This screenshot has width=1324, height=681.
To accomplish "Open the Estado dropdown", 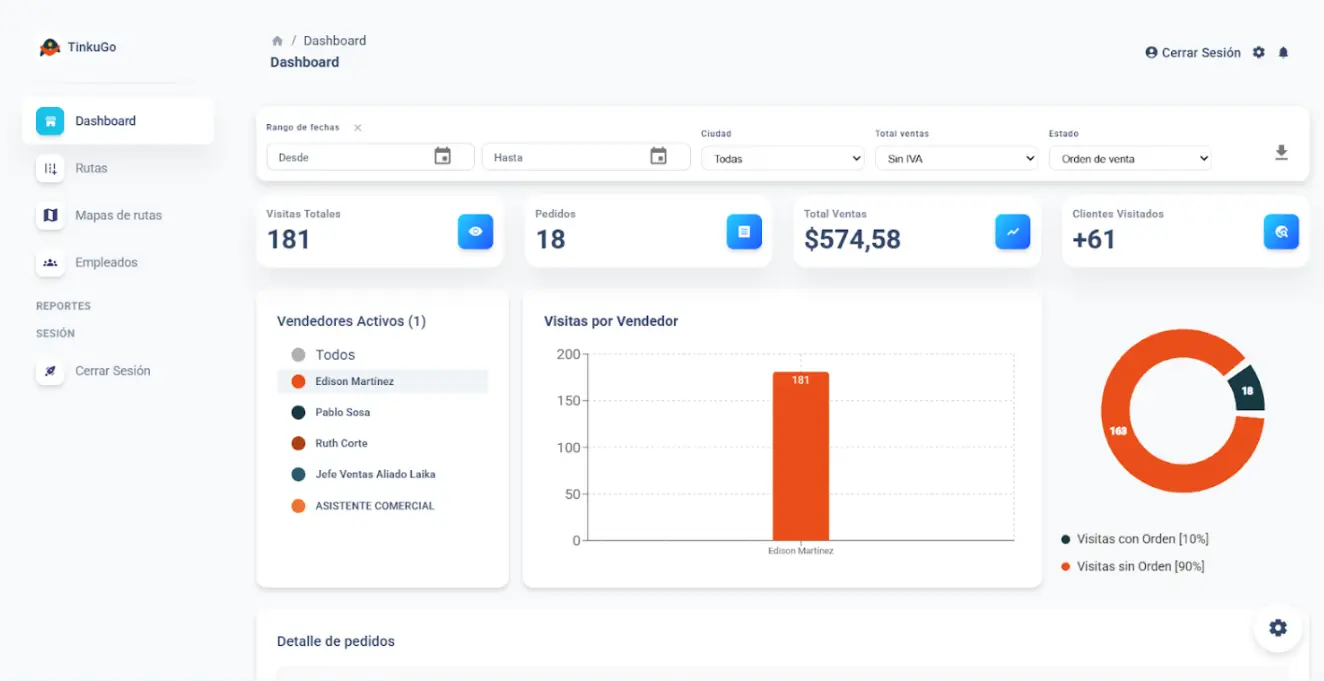I will 1130,158.
